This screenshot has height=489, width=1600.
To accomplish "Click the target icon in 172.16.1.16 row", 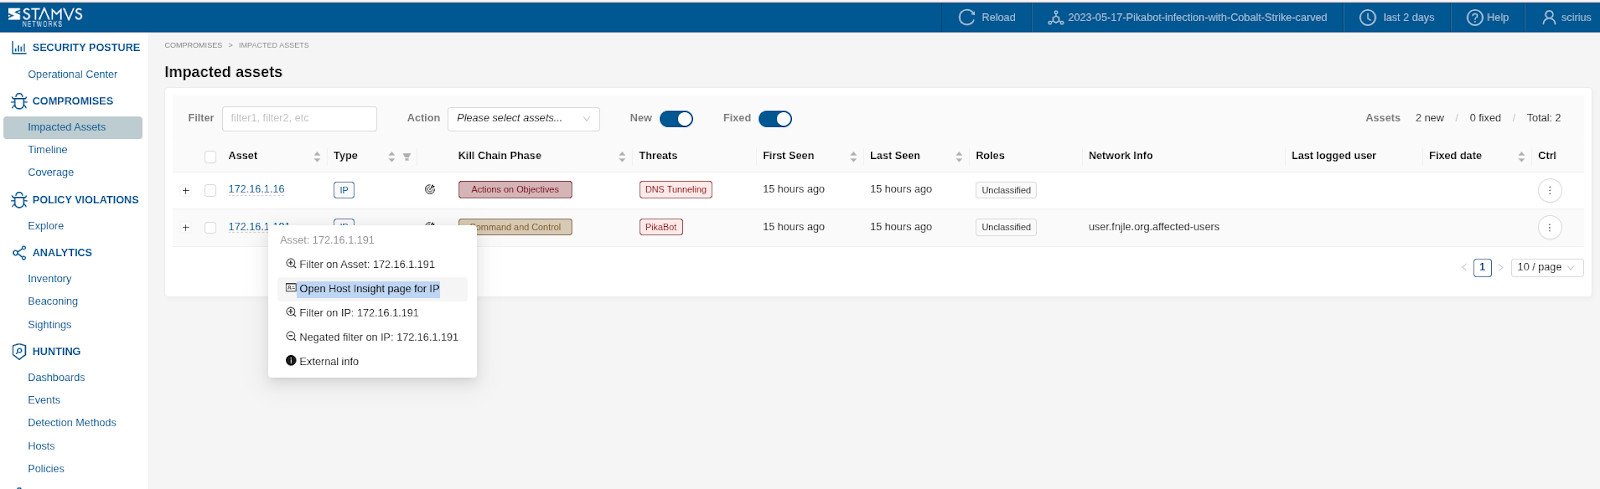I will 430,189.
